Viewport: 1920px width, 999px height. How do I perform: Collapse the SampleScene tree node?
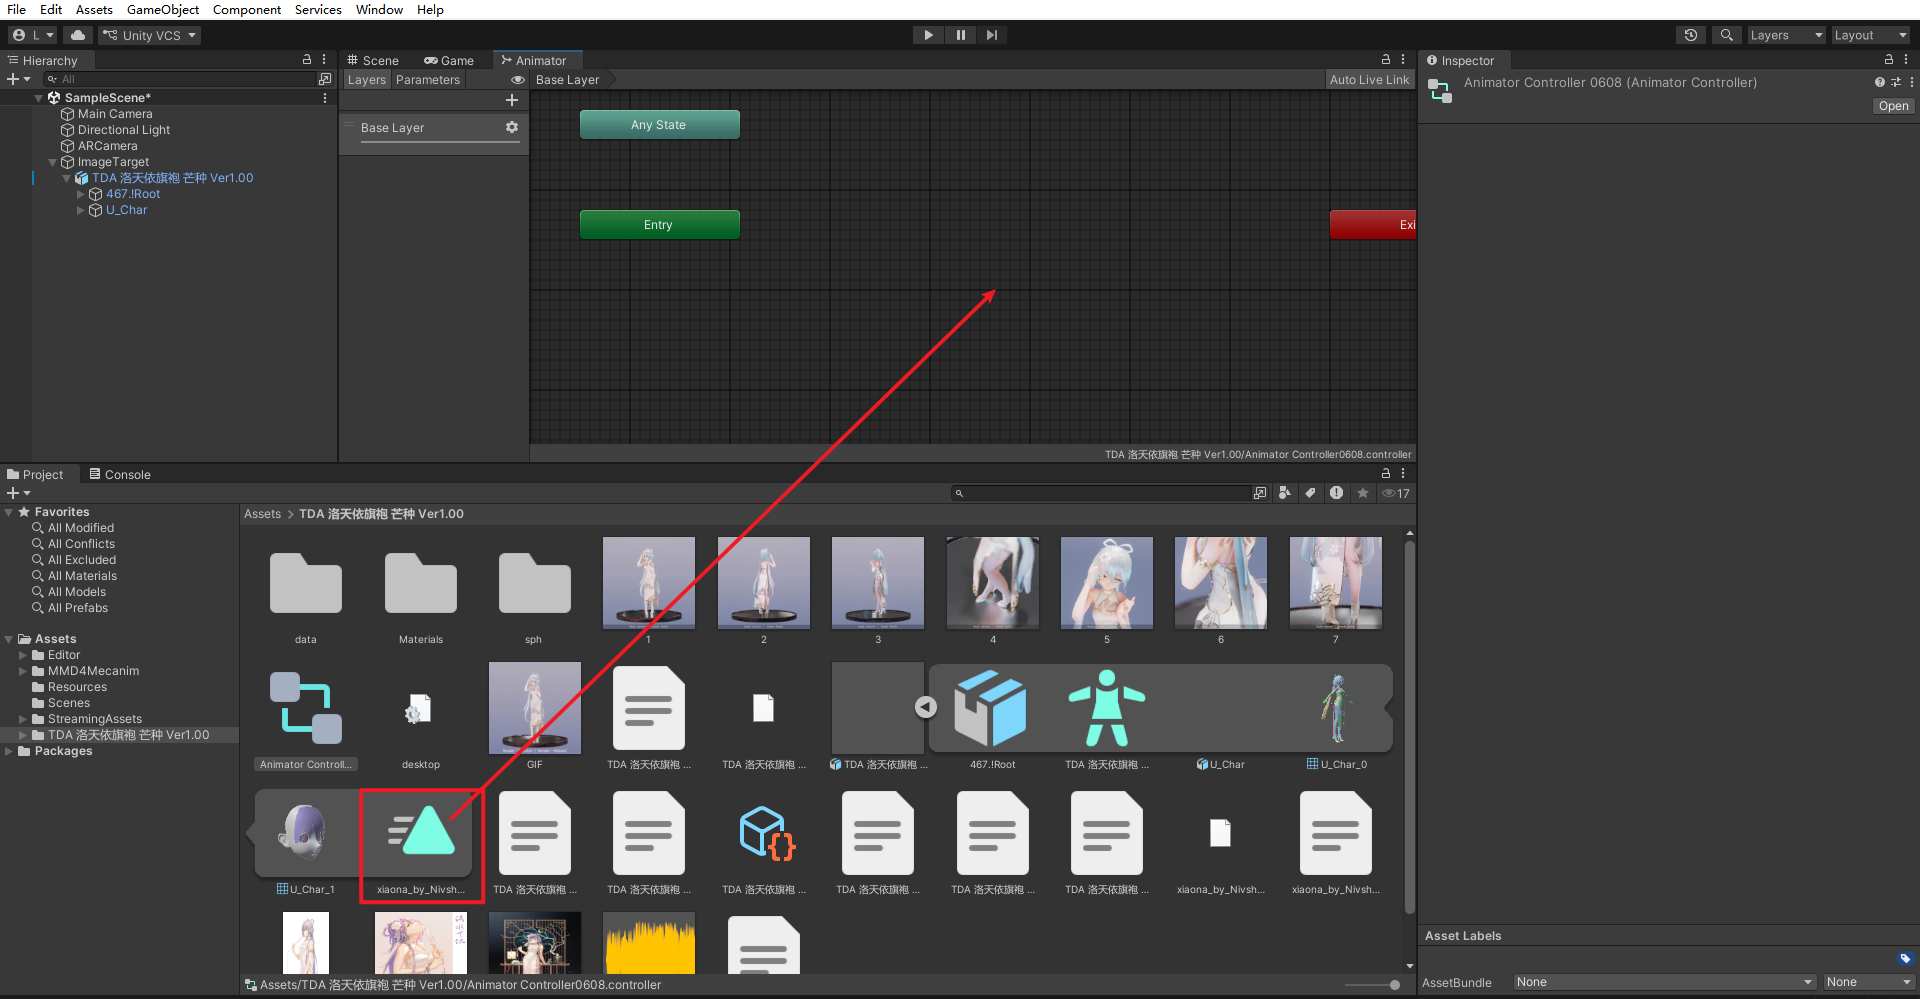click(x=39, y=98)
